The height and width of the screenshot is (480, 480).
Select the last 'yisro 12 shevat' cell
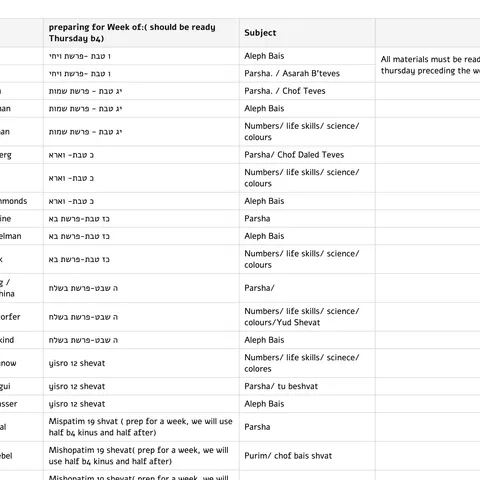pos(141,404)
